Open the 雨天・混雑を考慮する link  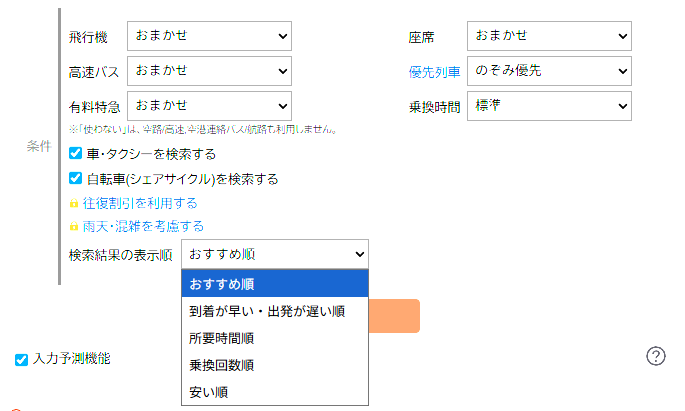pos(144,227)
